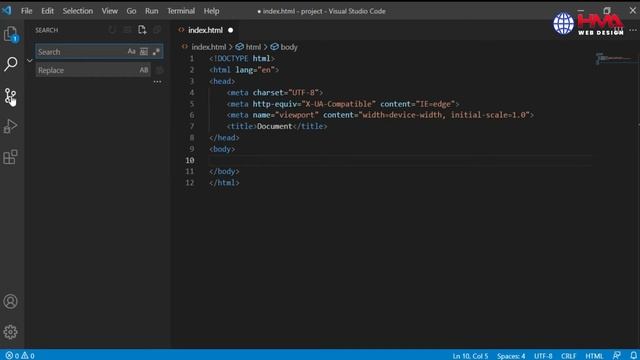
Task: Open the View menu
Action: click(x=110, y=11)
